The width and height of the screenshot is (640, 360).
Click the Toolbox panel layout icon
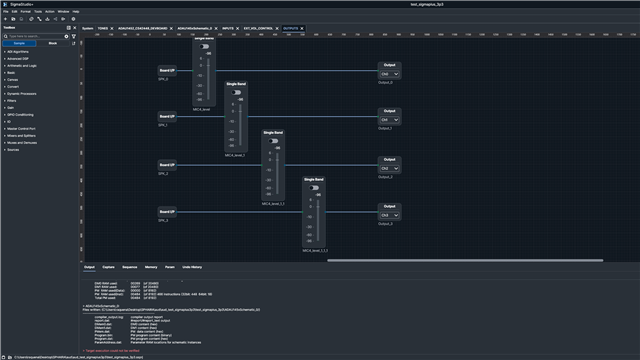(x=69, y=28)
